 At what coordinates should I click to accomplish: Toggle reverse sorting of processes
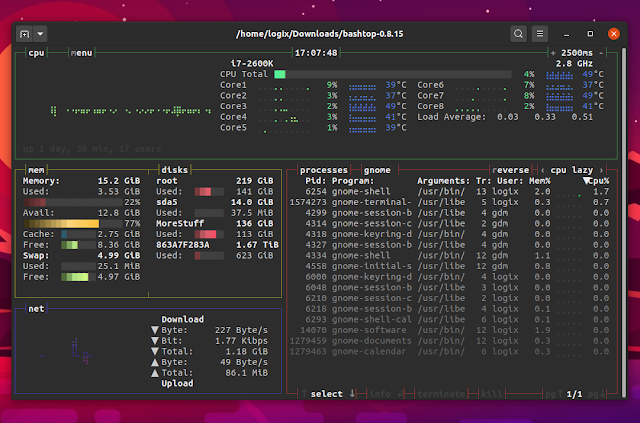click(x=510, y=170)
